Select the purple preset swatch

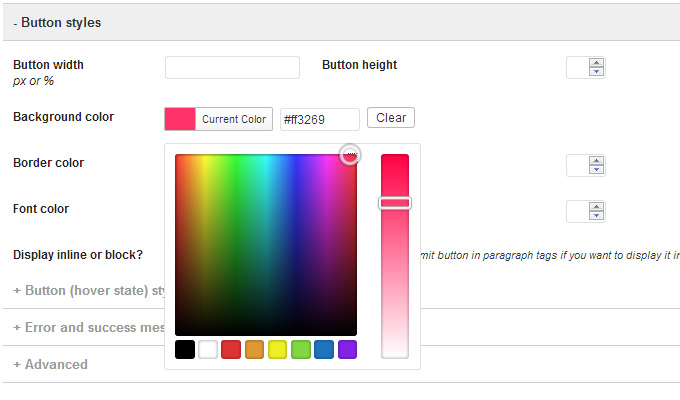pyautogui.click(x=347, y=349)
